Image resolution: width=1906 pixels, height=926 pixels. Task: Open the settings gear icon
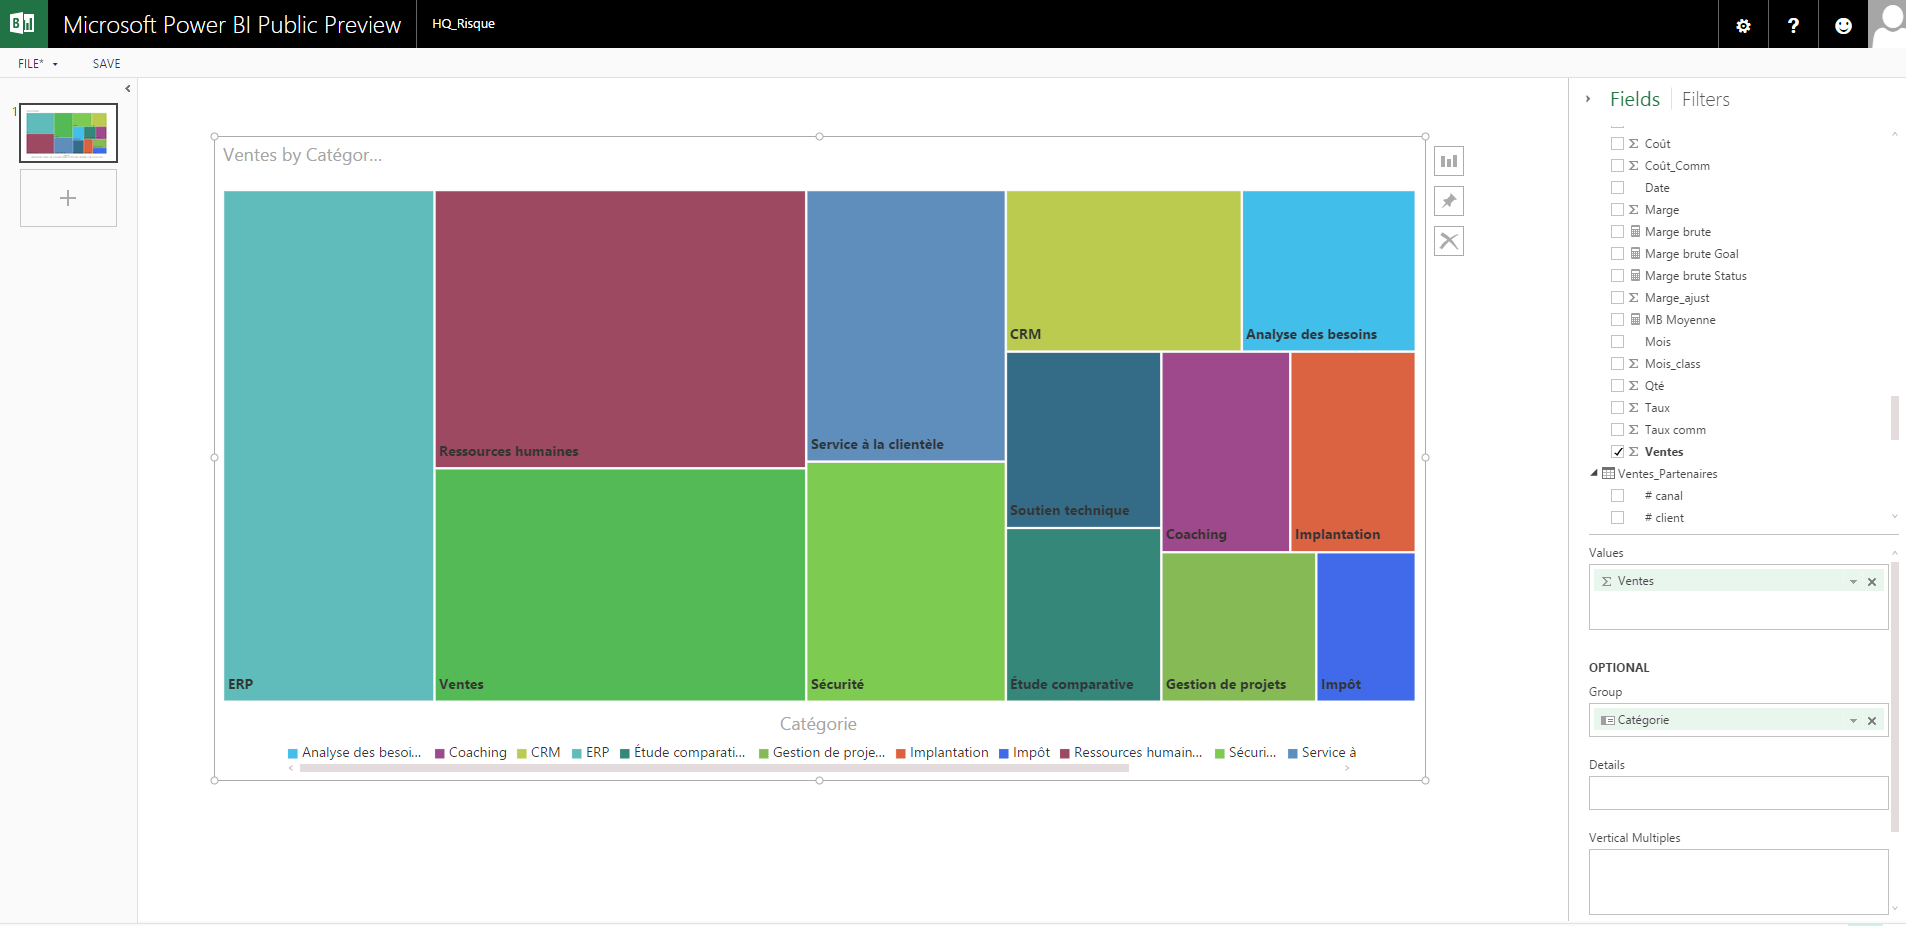tap(1743, 25)
